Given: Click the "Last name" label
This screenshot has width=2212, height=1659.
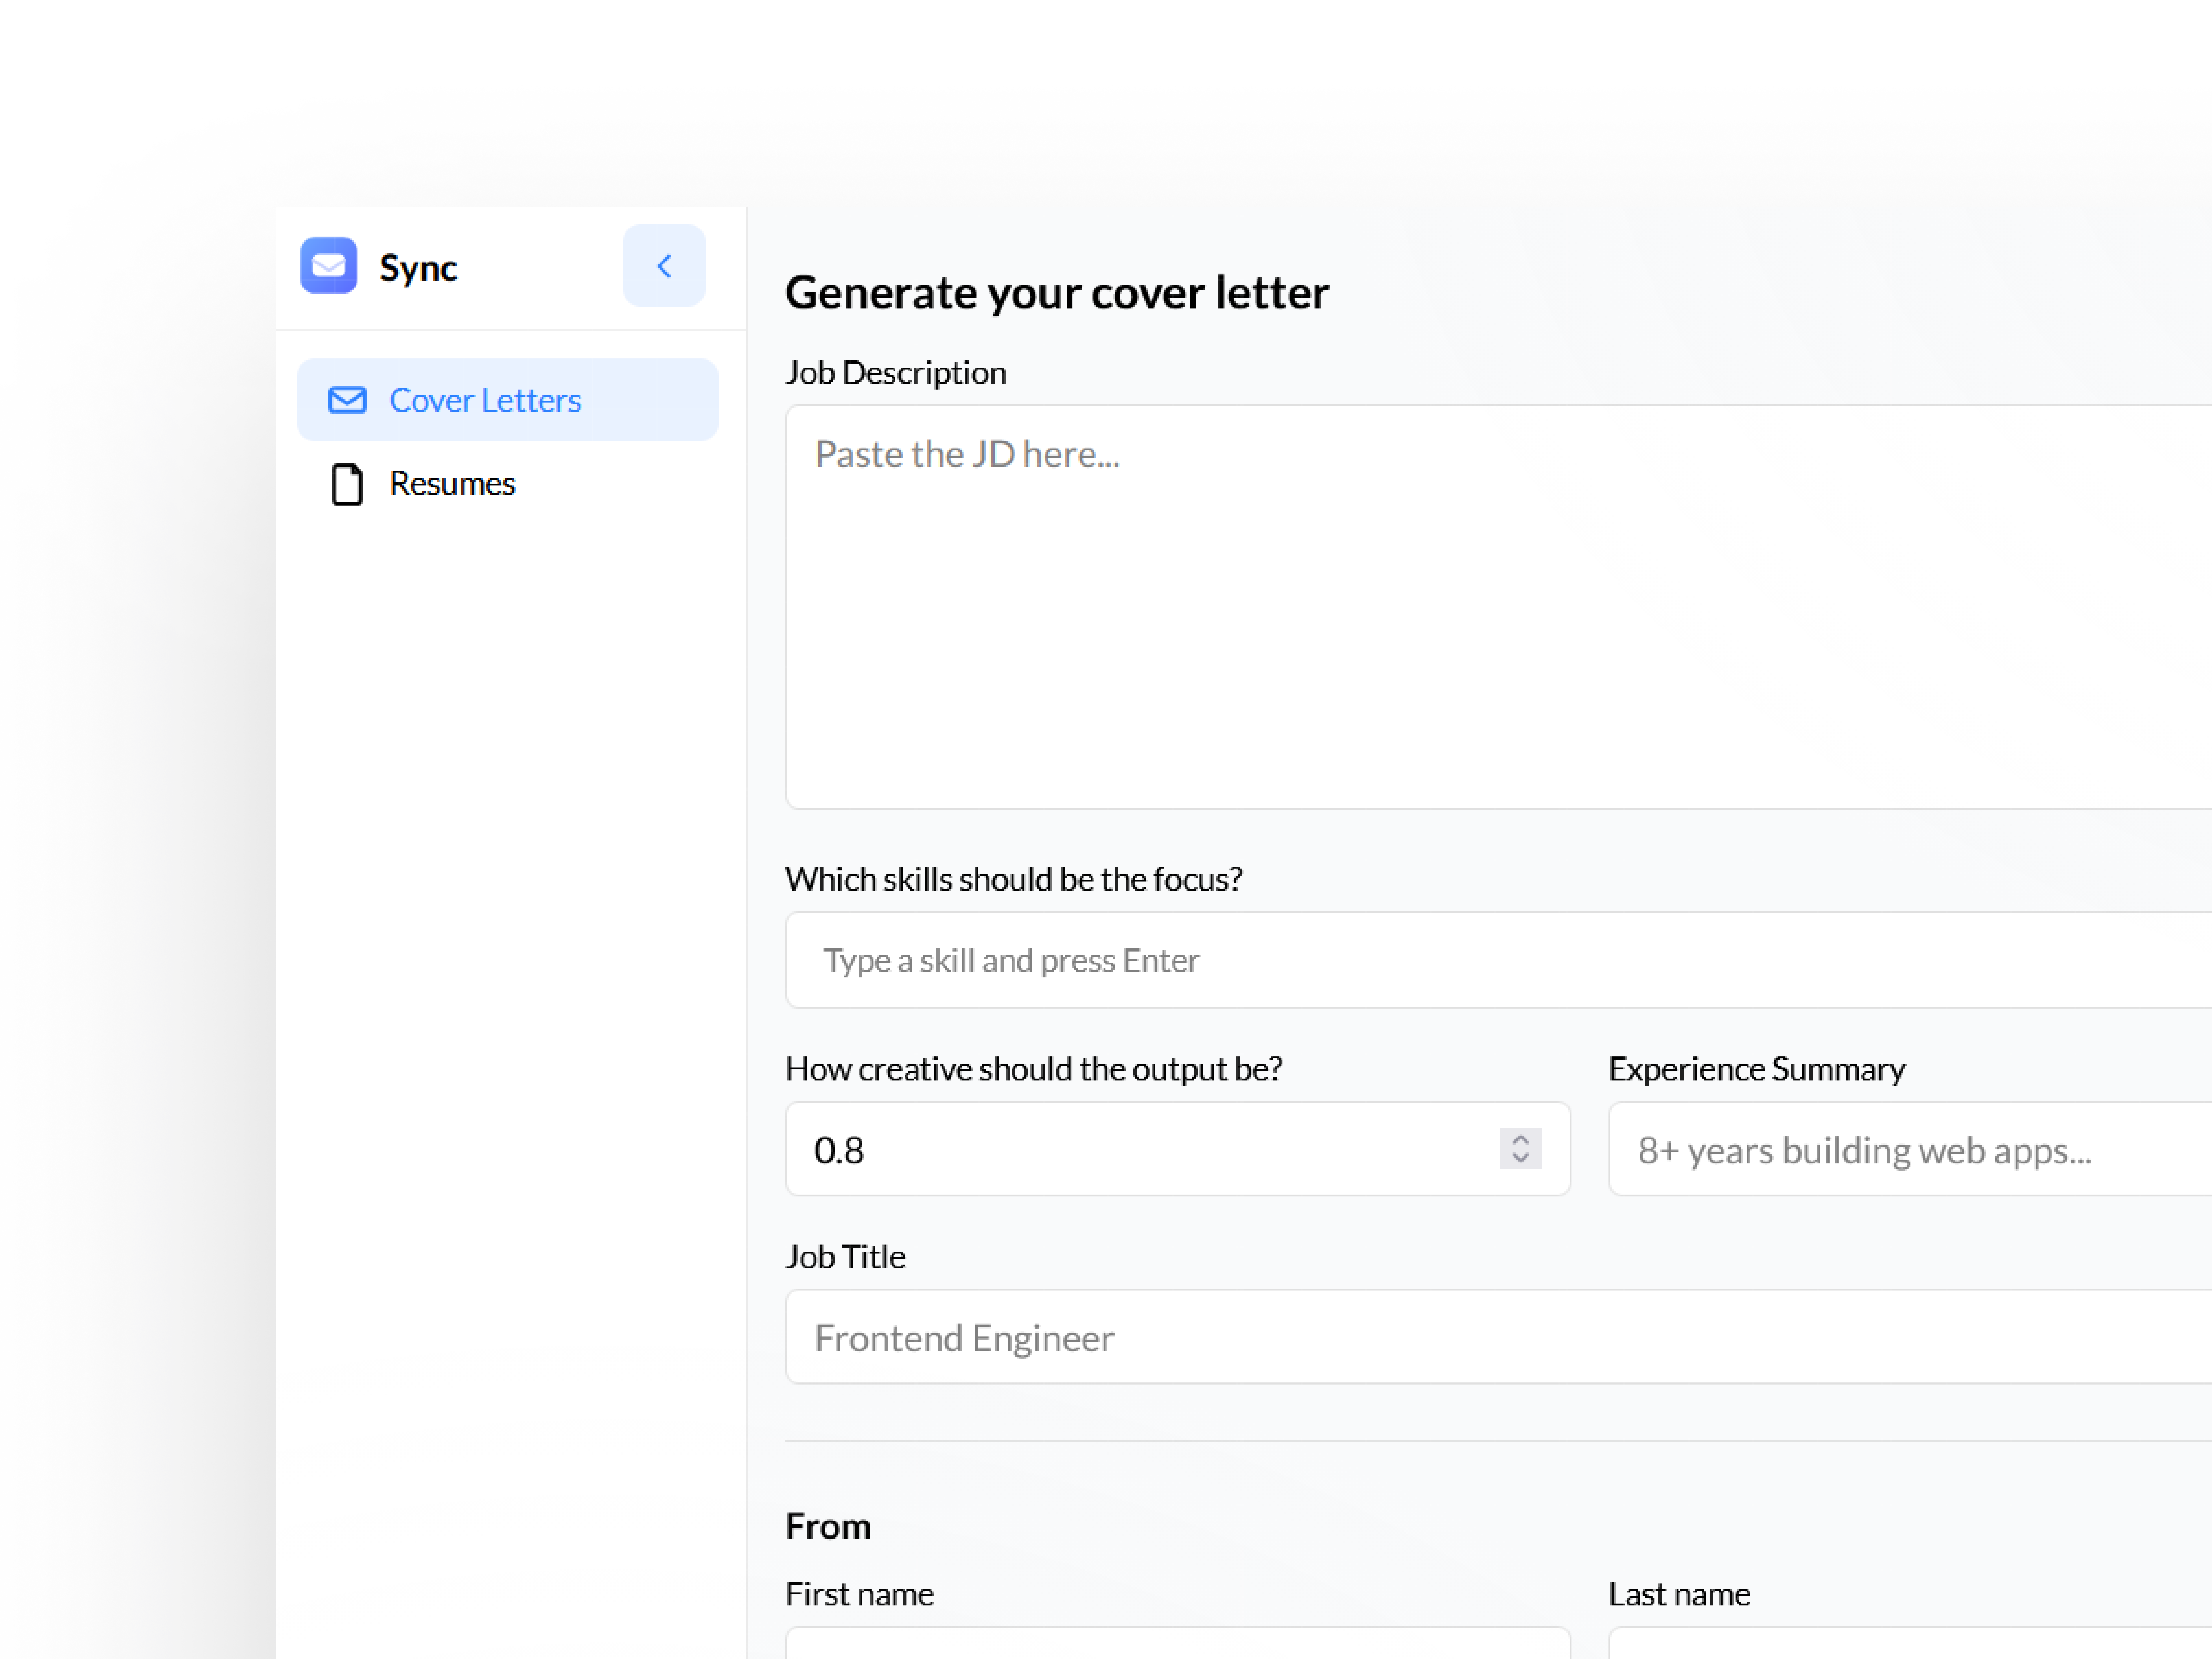Looking at the screenshot, I should tap(1680, 1594).
